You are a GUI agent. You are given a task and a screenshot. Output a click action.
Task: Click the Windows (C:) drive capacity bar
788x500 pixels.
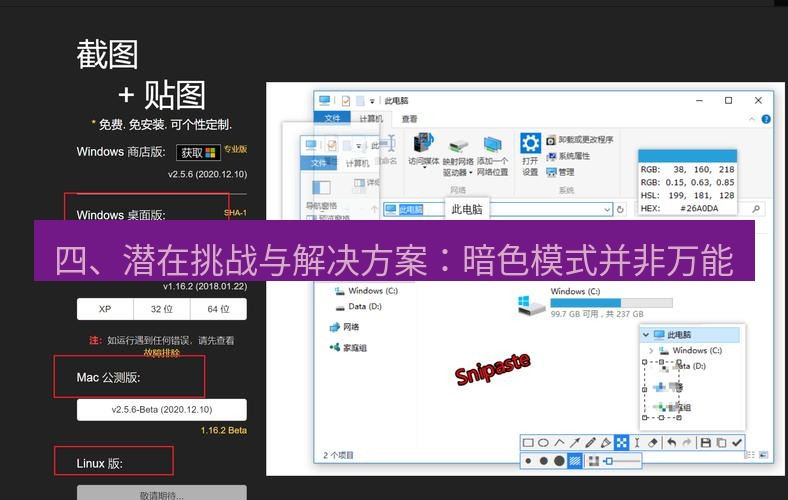tap(611, 303)
